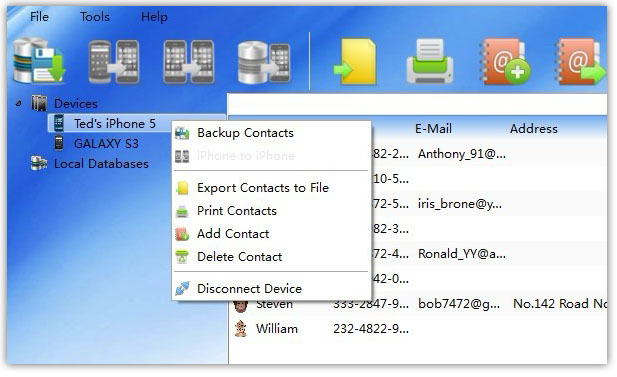The width and height of the screenshot is (617, 377).
Task: Open the Tools menu
Action: (x=95, y=17)
